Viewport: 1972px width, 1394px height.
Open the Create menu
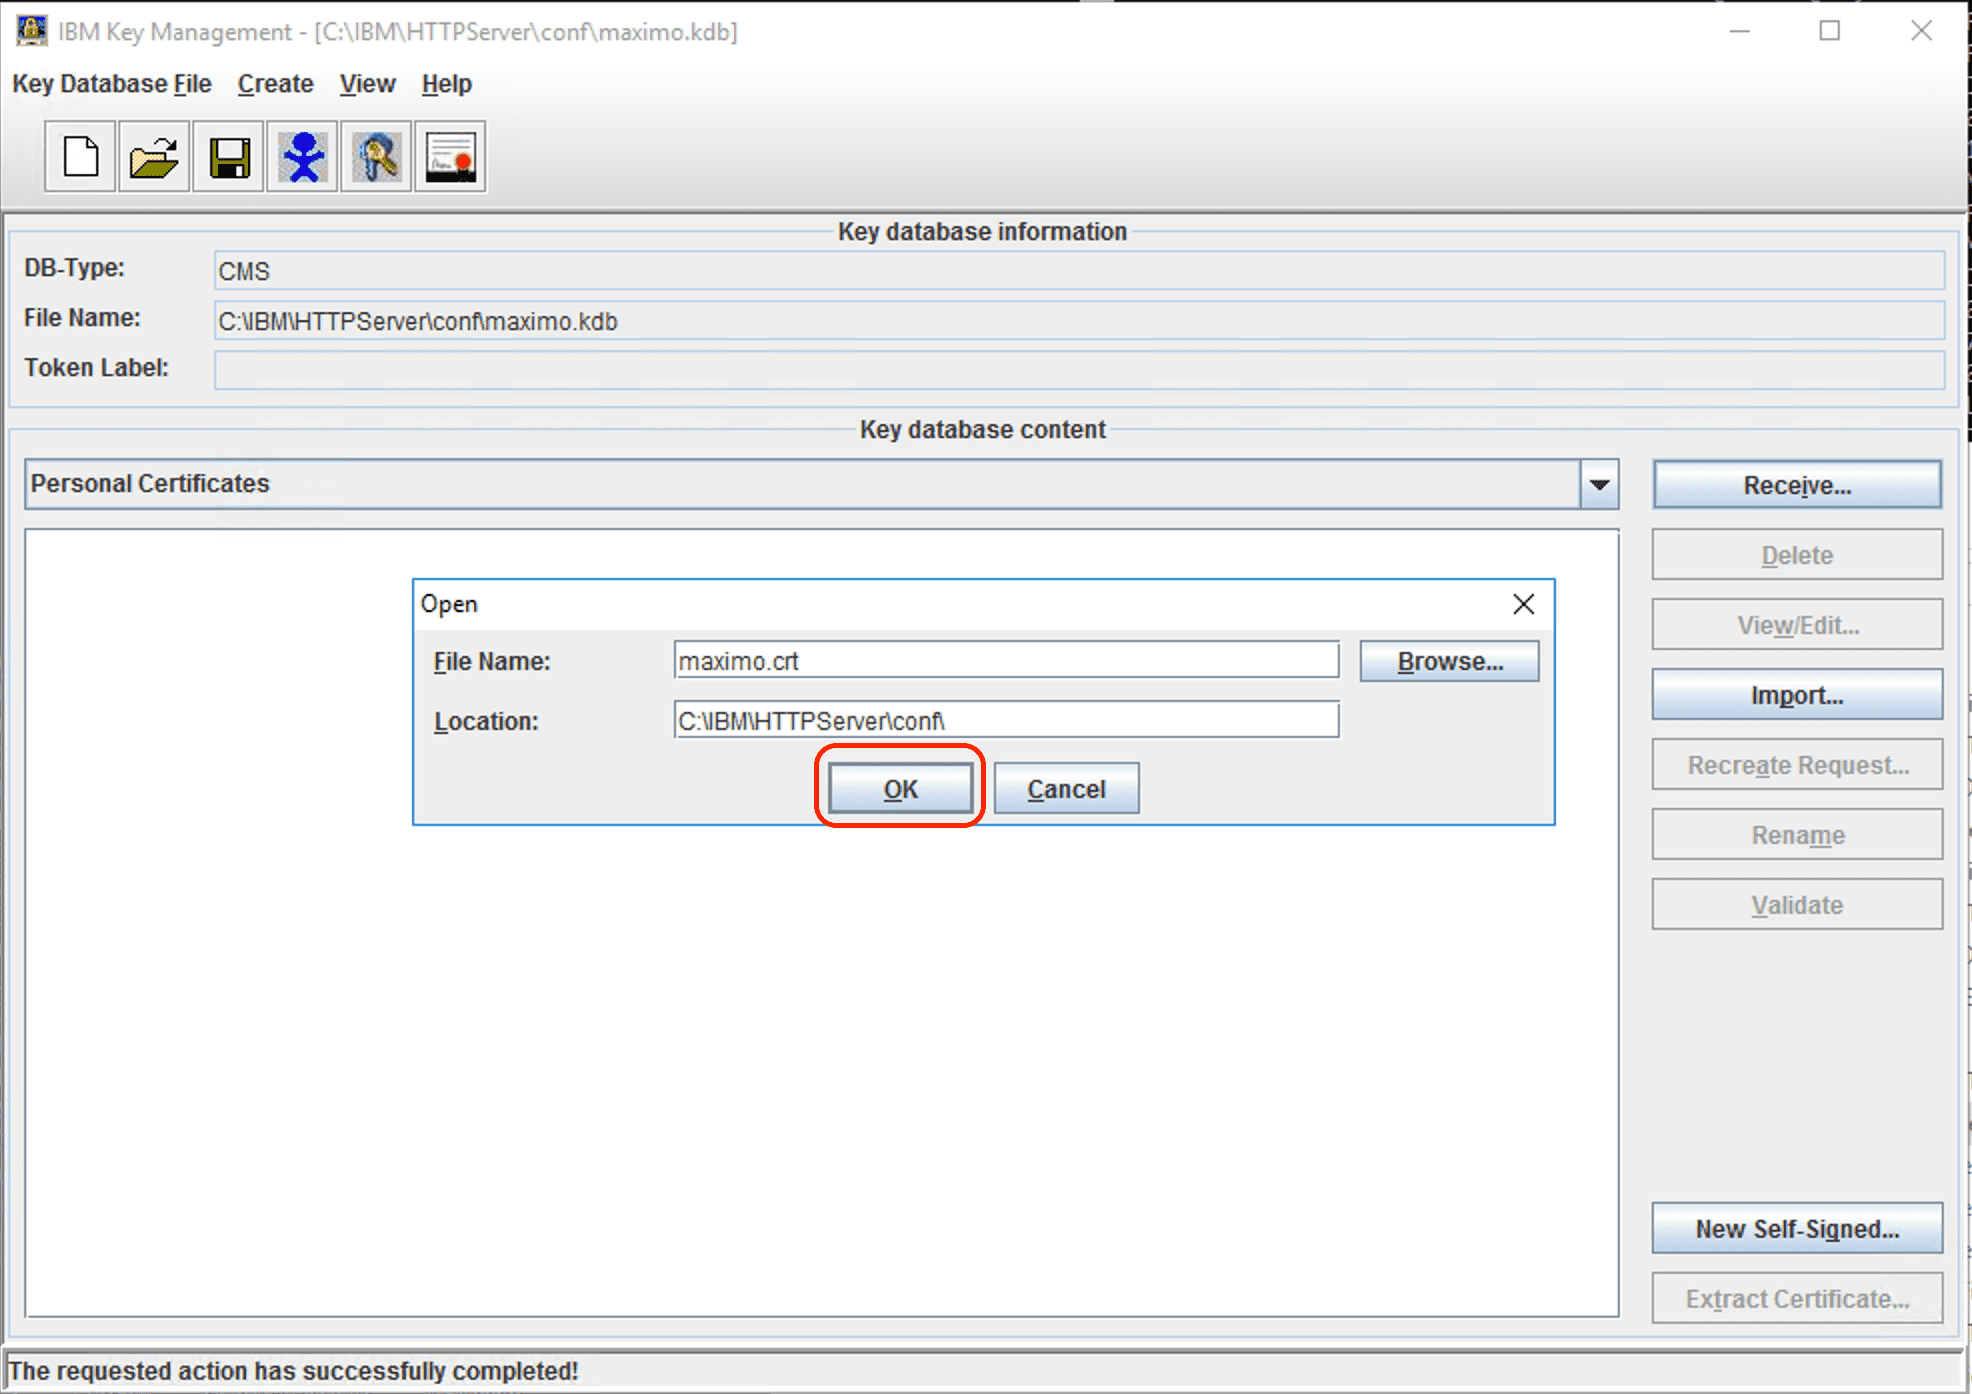275,84
